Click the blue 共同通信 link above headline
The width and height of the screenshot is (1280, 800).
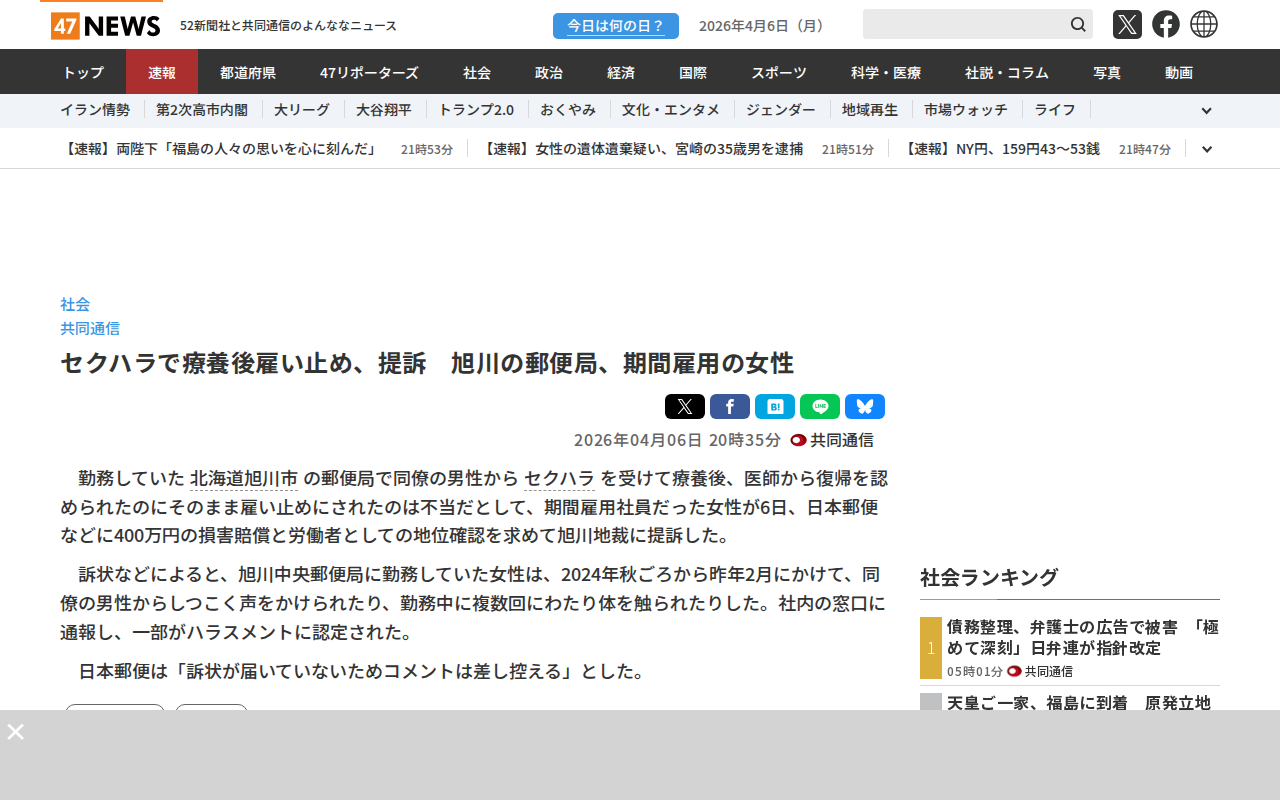[90, 328]
